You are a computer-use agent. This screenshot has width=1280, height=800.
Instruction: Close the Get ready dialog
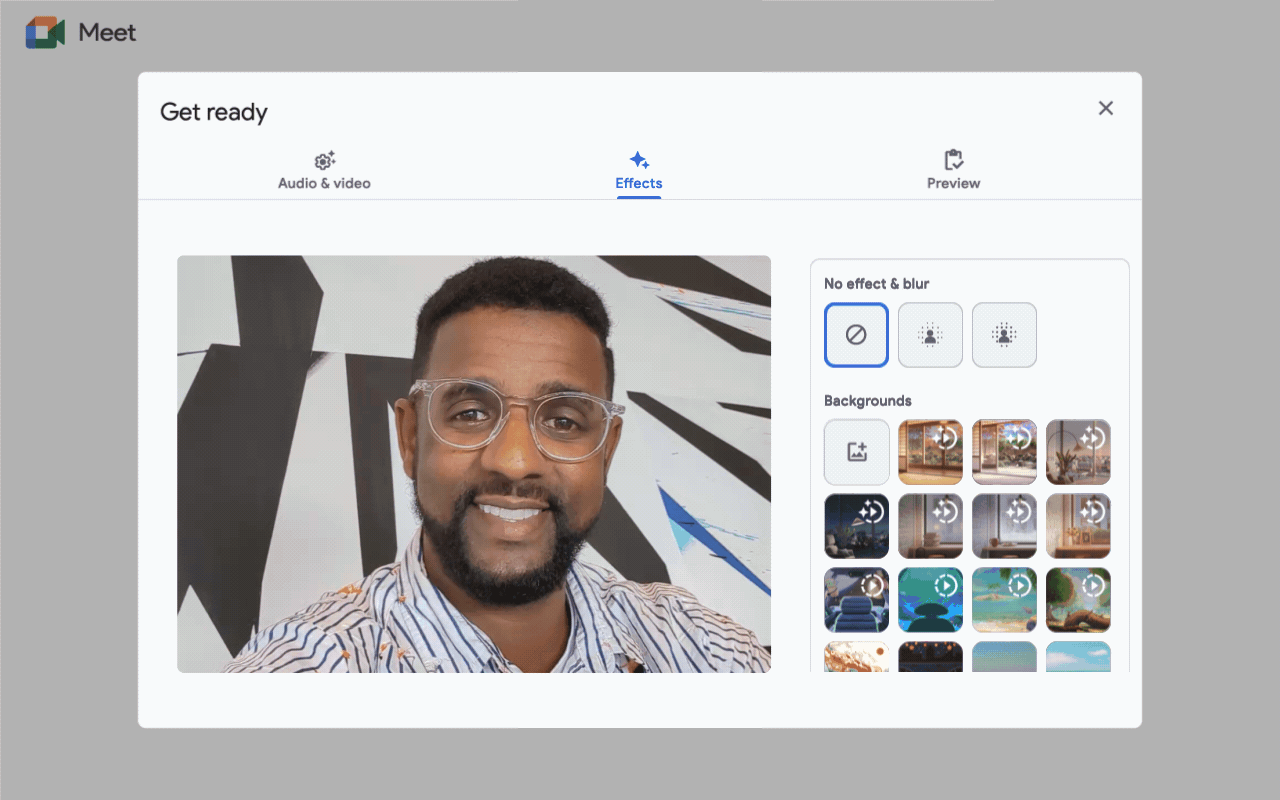[1105, 108]
